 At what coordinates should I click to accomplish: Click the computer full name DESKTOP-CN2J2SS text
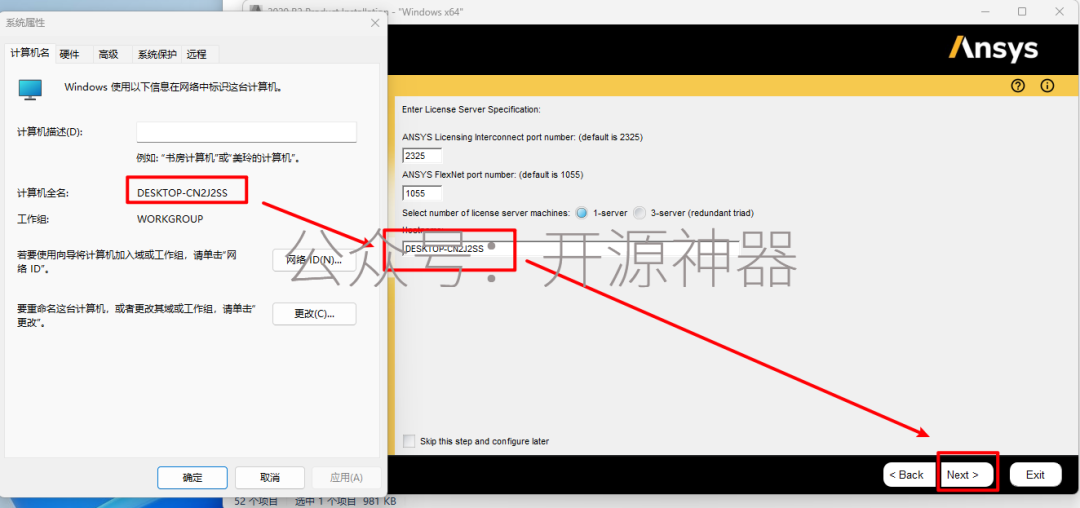183,193
